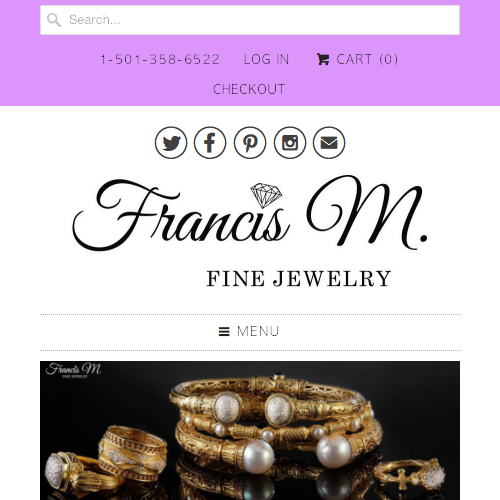Click the magnifying glass search icon

point(54,20)
